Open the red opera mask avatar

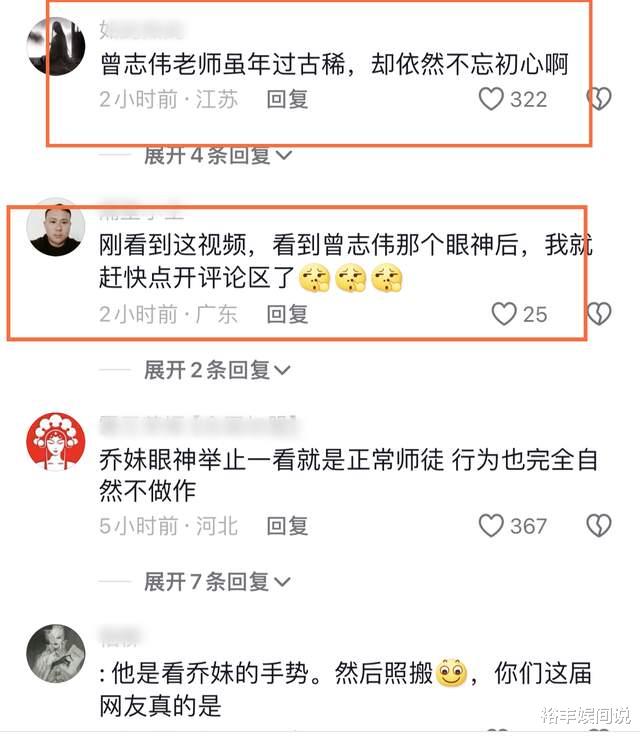pyautogui.click(x=56, y=442)
